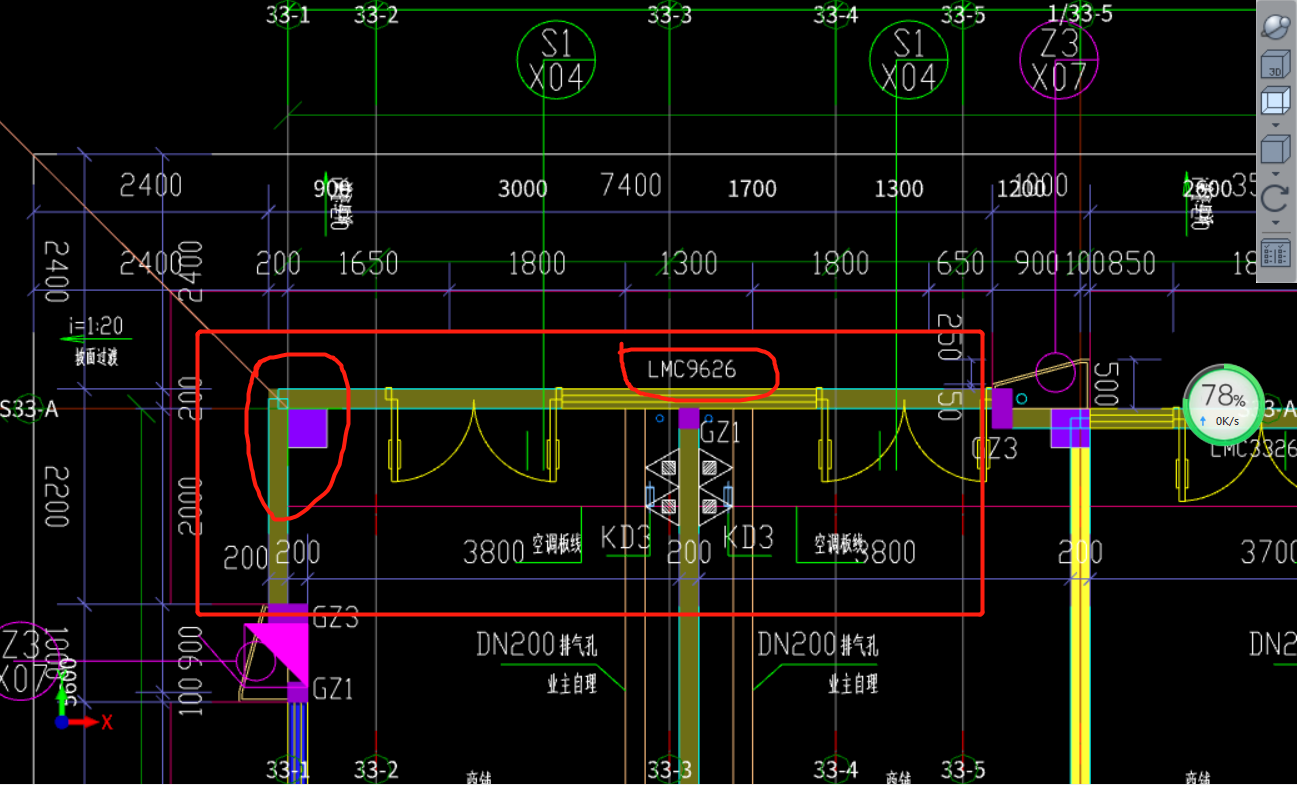Image resolution: width=1297 pixels, height=785 pixels.
Task: Click the right DN200排气孔 label
Action: (818, 645)
